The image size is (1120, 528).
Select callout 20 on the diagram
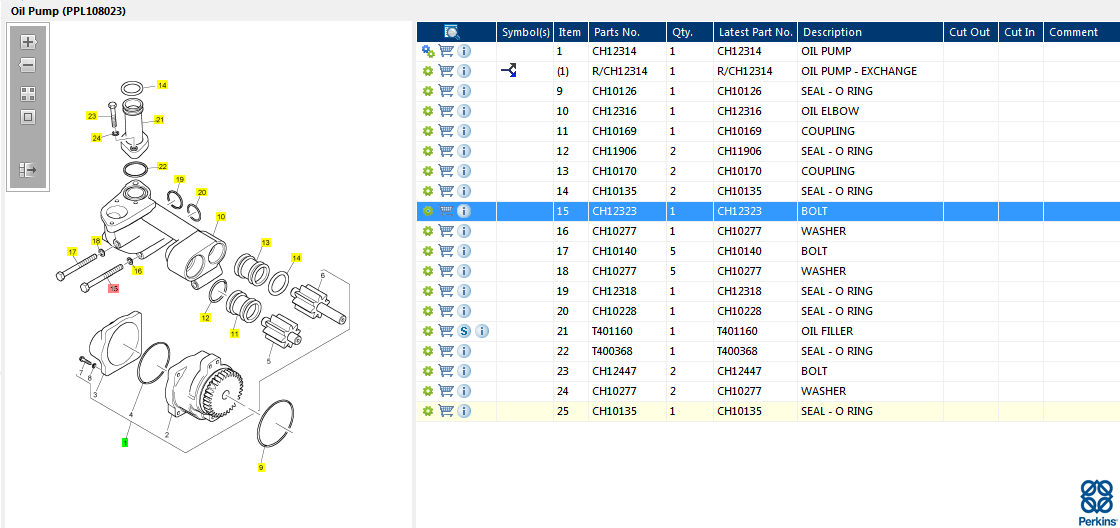pyautogui.click(x=201, y=192)
